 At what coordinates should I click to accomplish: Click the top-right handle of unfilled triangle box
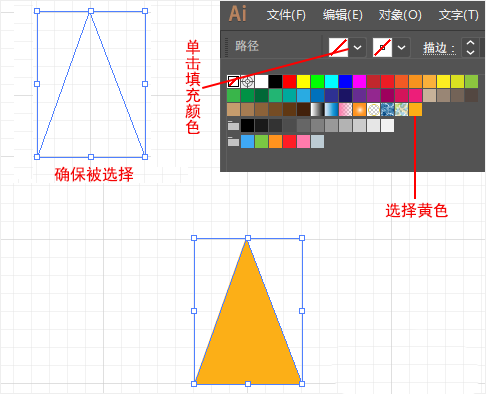pos(145,11)
